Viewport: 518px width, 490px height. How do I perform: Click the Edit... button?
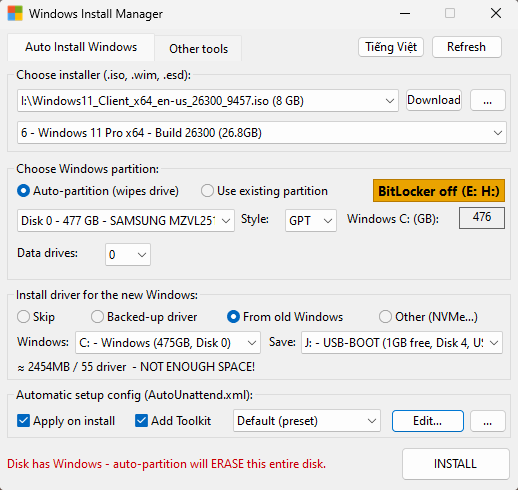click(428, 421)
